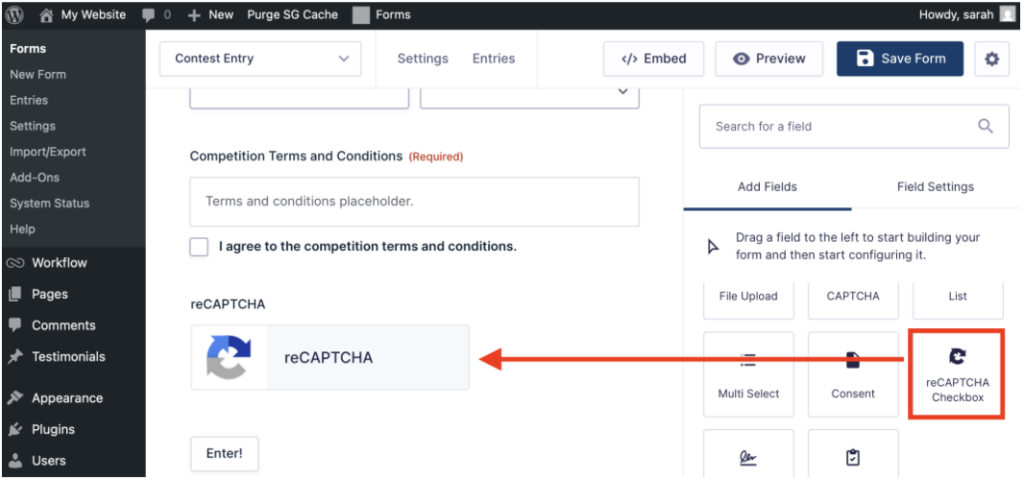The width and height of the screenshot is (1024, 480).
Task: Click the Preview button
Action: 769,59
